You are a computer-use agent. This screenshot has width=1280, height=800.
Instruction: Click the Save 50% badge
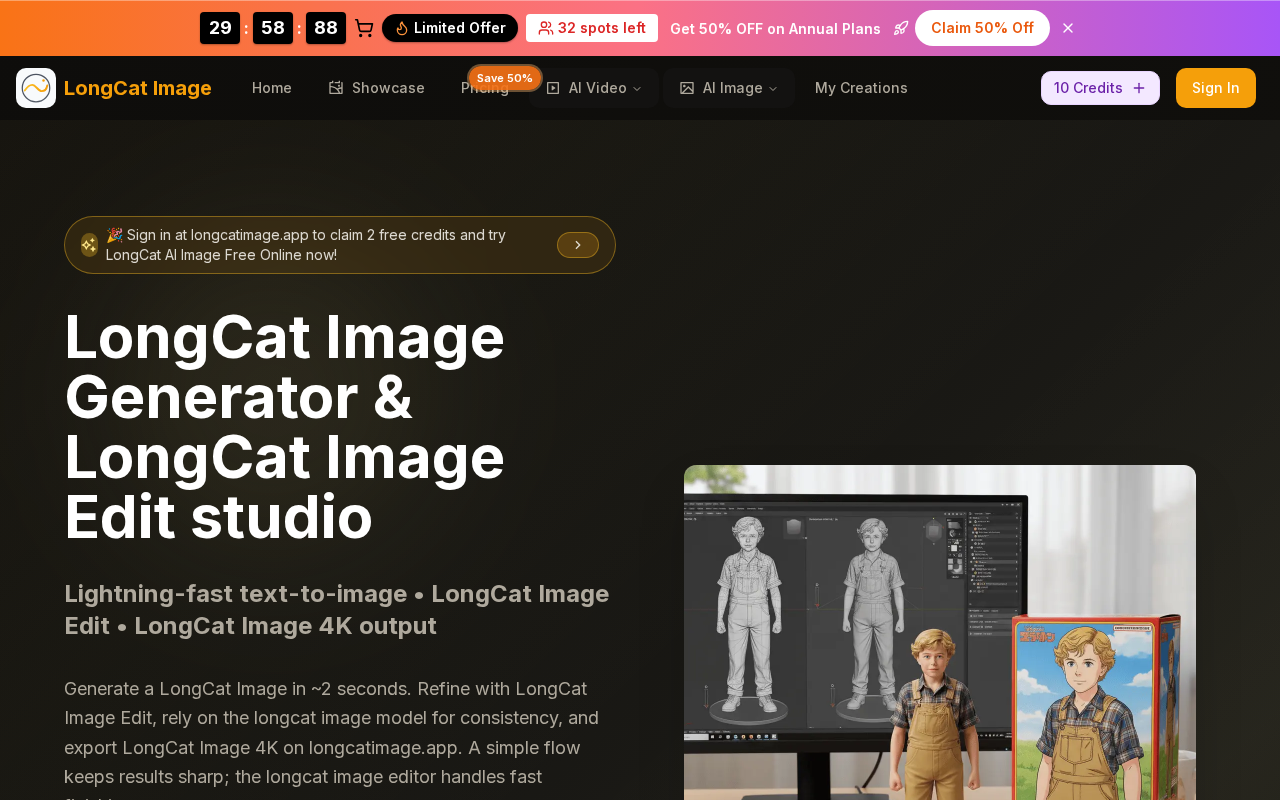505,78
